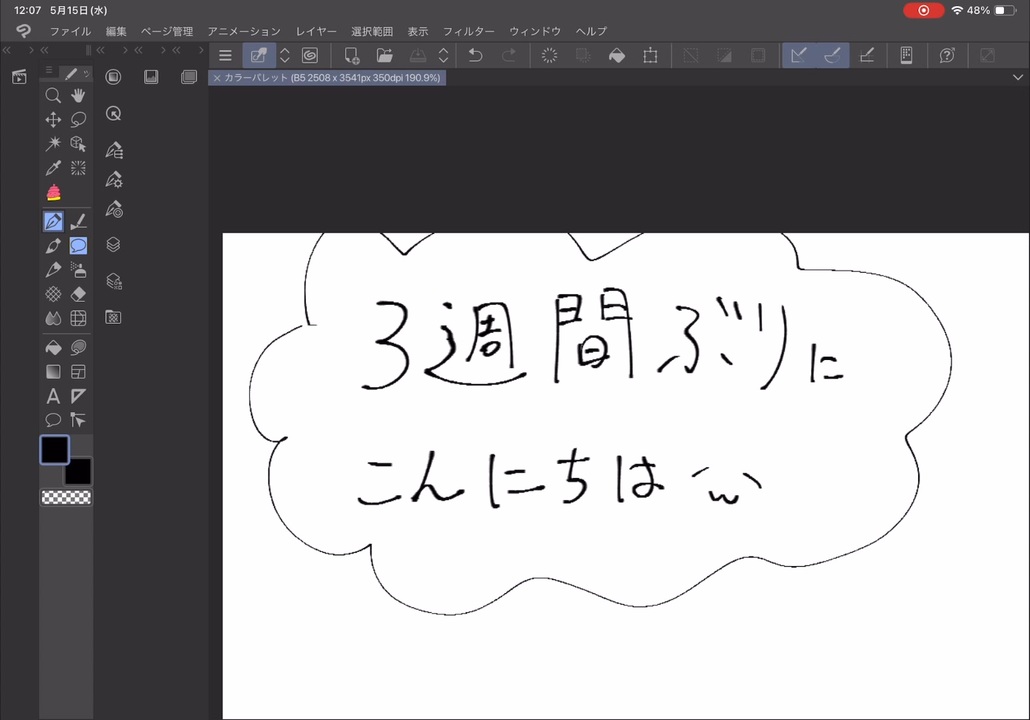Select the Gradient tool
Image resolution: width=1030 pixels, height=720 pixels.
tap(53, 372)
